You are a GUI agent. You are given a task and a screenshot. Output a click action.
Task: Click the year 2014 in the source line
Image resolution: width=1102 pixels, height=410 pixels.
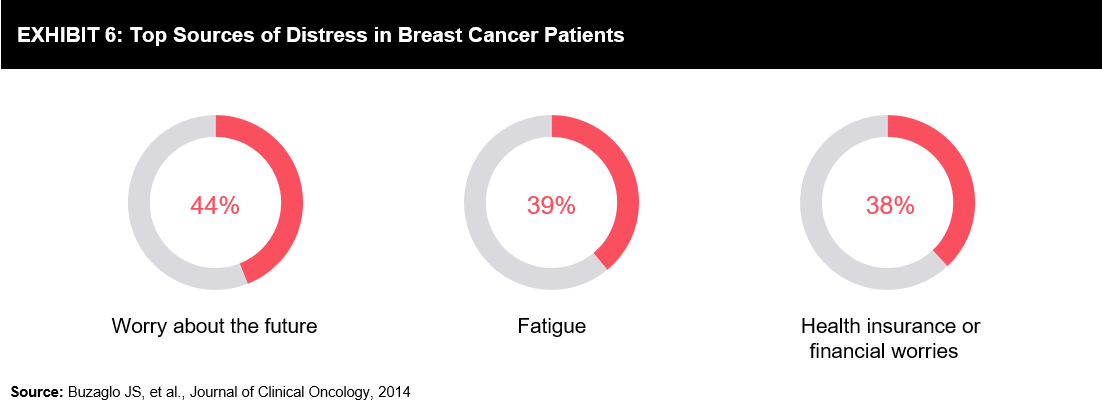click(x=394, y=392)
